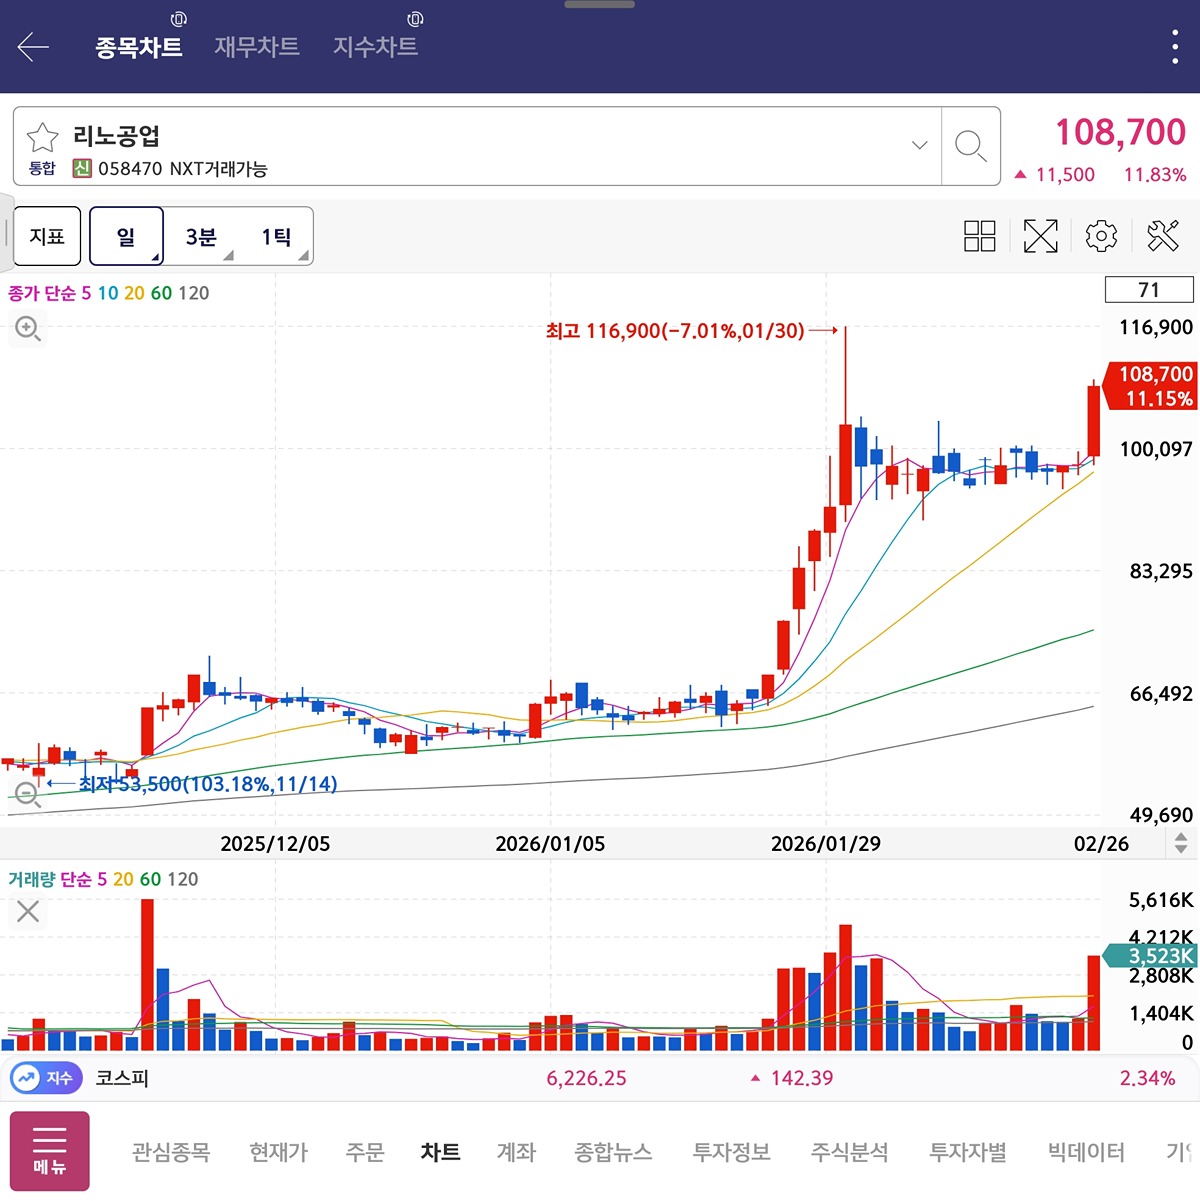Expand chart to fullscreen
Image resolution: width=1200 pixels, height=1201 pixels.
pos(1040,236)
